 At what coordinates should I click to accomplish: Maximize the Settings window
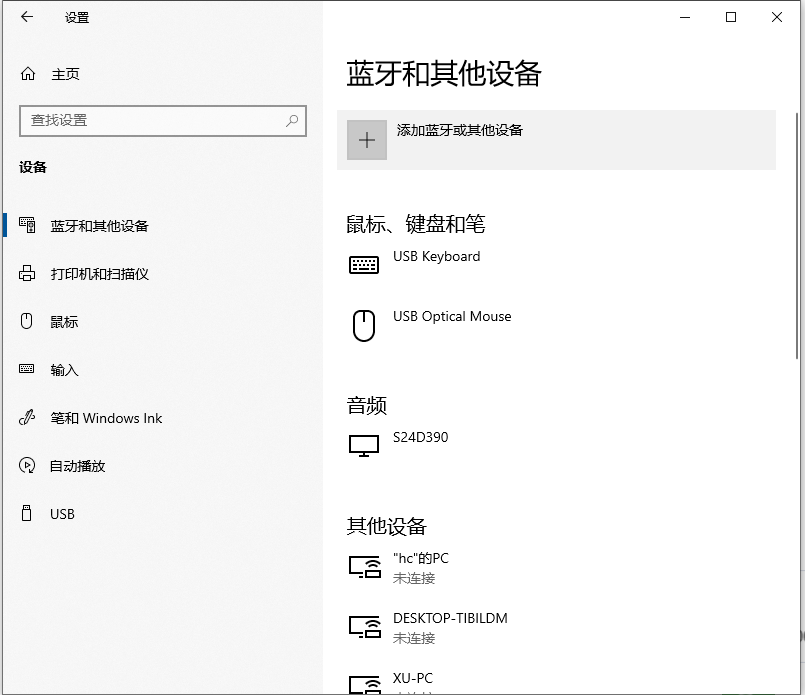(x=731, y=17)
